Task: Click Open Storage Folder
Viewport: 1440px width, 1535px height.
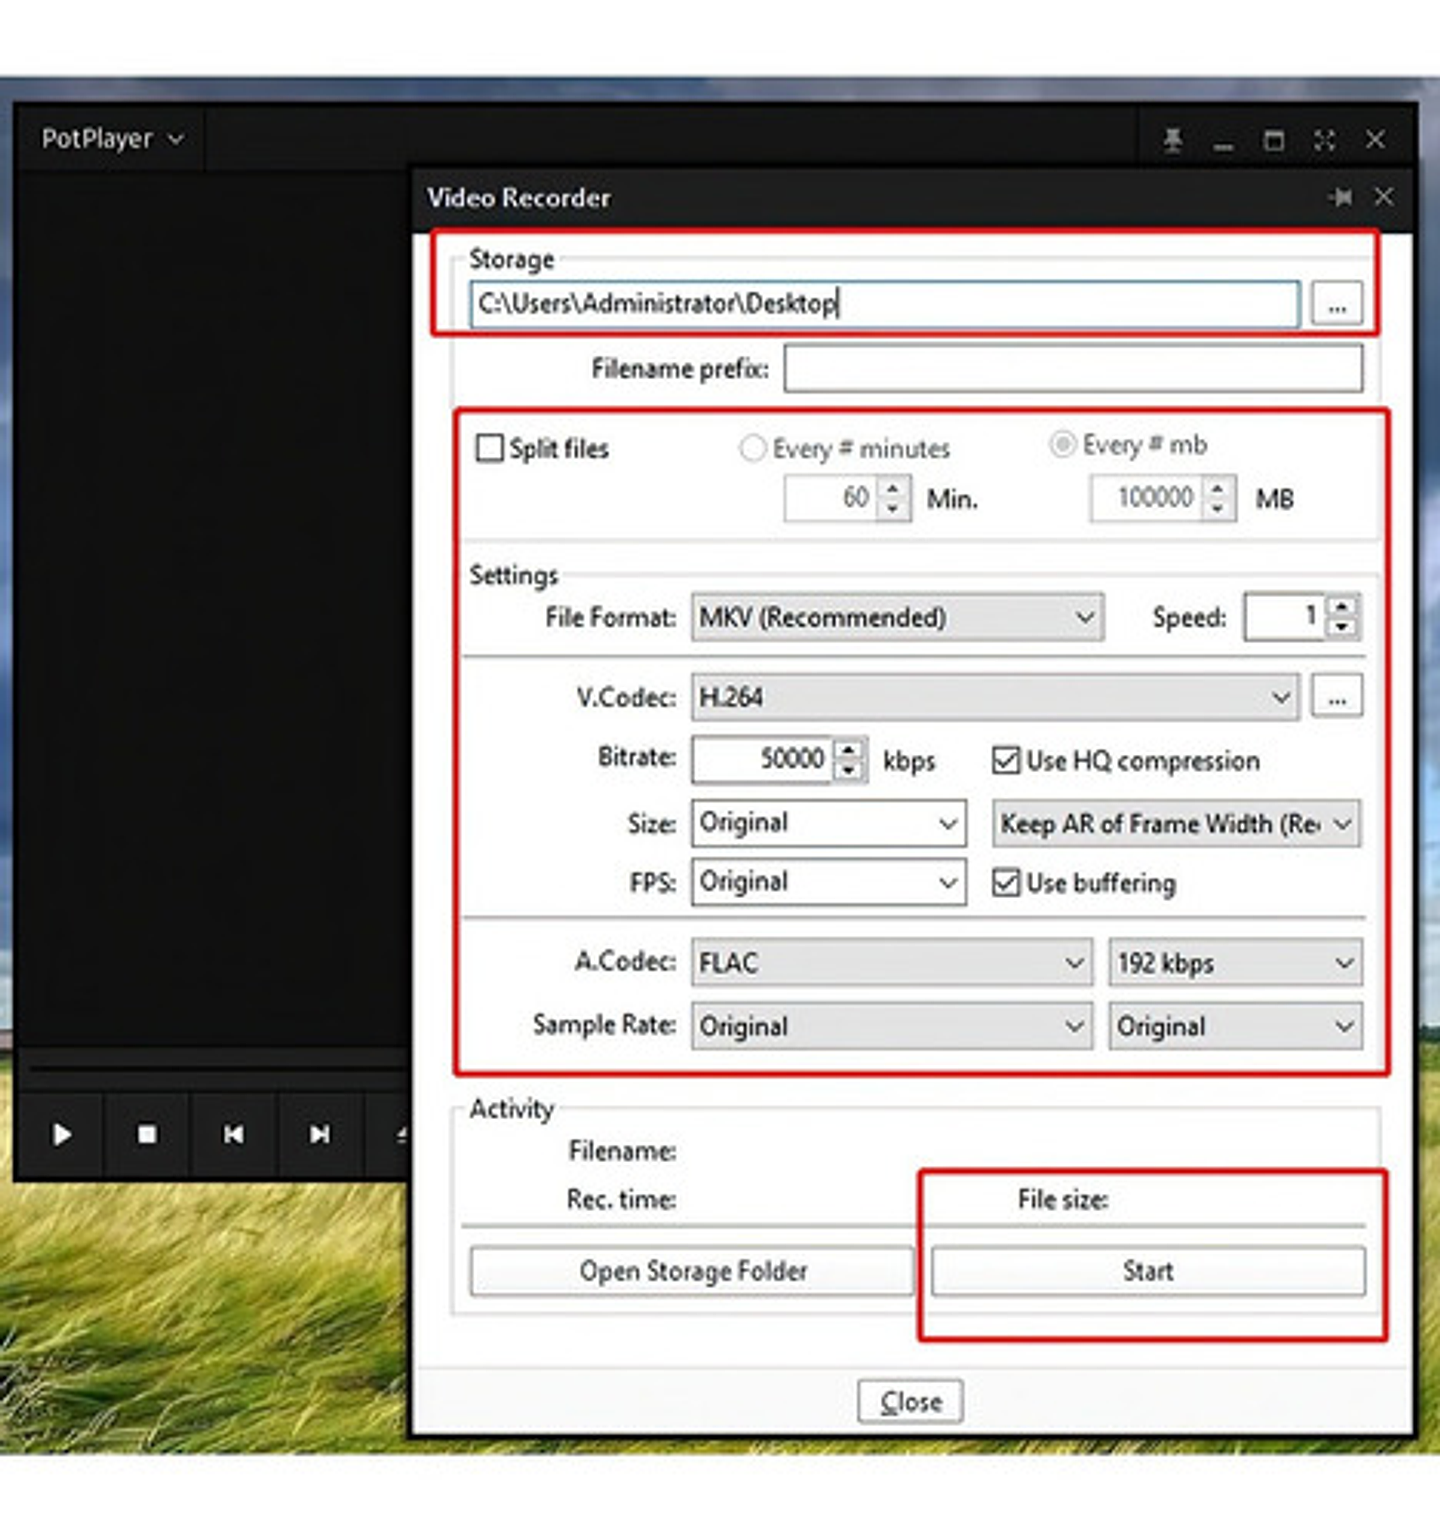Action: [x=692, y=1271]
